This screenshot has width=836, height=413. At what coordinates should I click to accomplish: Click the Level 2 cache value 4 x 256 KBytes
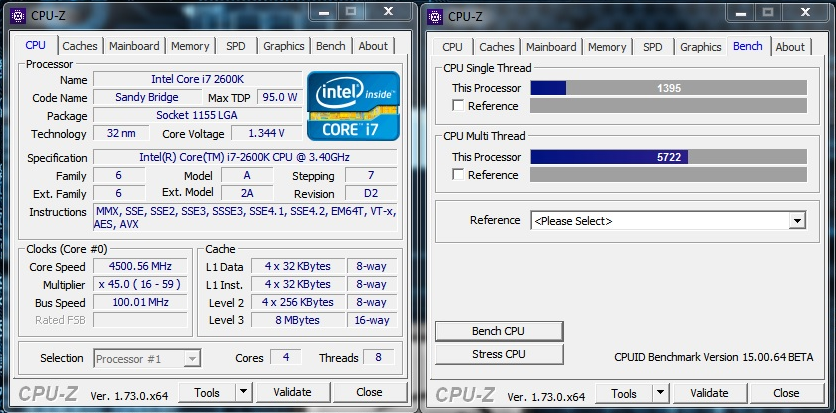click(298, 302)
